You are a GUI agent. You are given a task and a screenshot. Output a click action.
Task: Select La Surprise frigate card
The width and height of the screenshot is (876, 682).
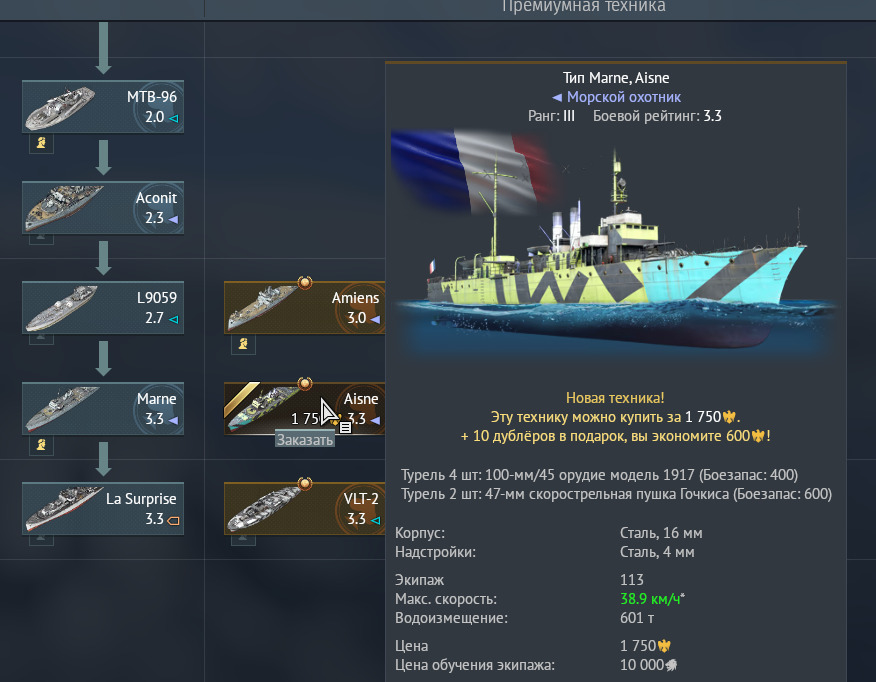(x=103, y=508)
